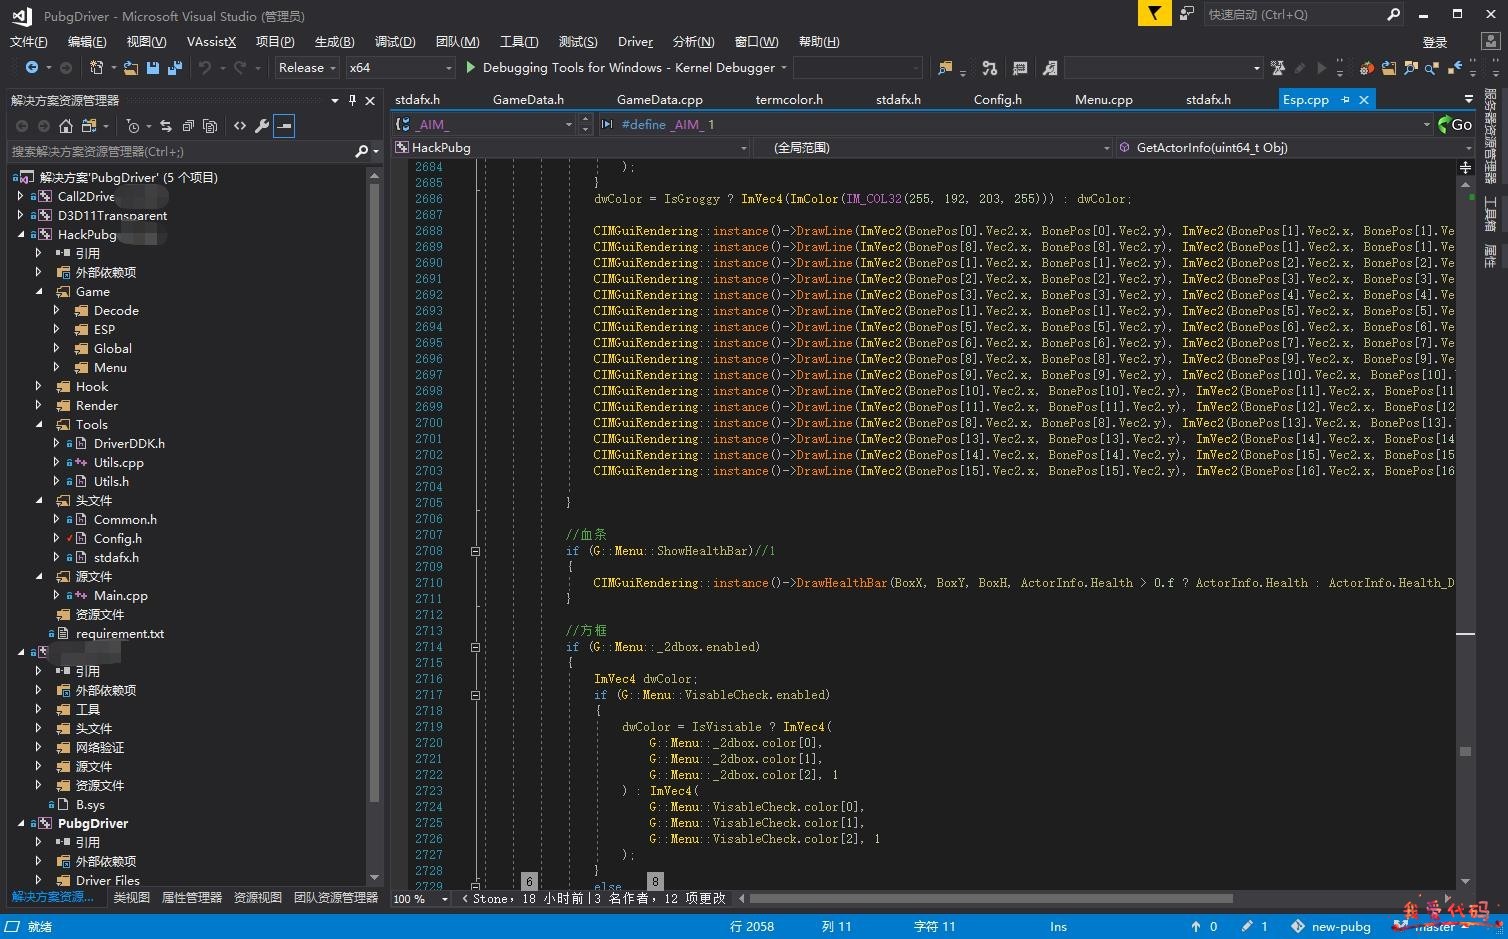1508x939 pixels.
Task: Click the branch/git icon in toolbar
Action: point(989,68)
